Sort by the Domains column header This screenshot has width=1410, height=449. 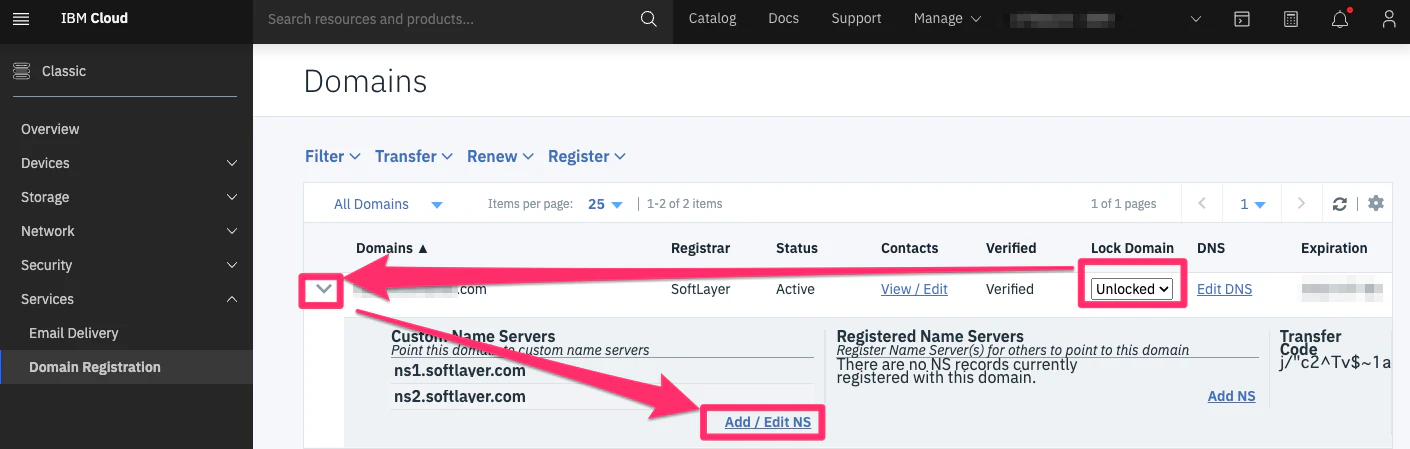click(392, 248)
